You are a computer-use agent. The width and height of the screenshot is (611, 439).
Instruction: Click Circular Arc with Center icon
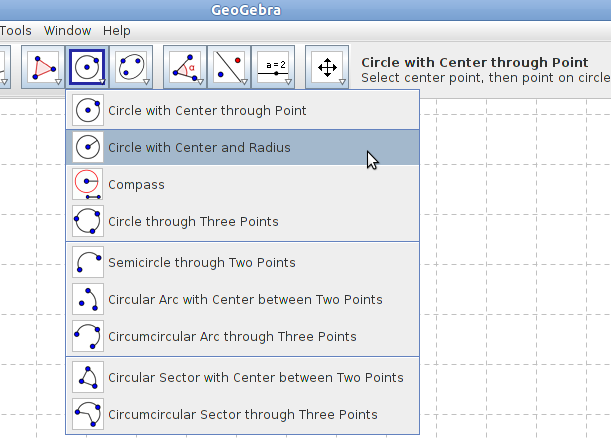pos(88,299)
